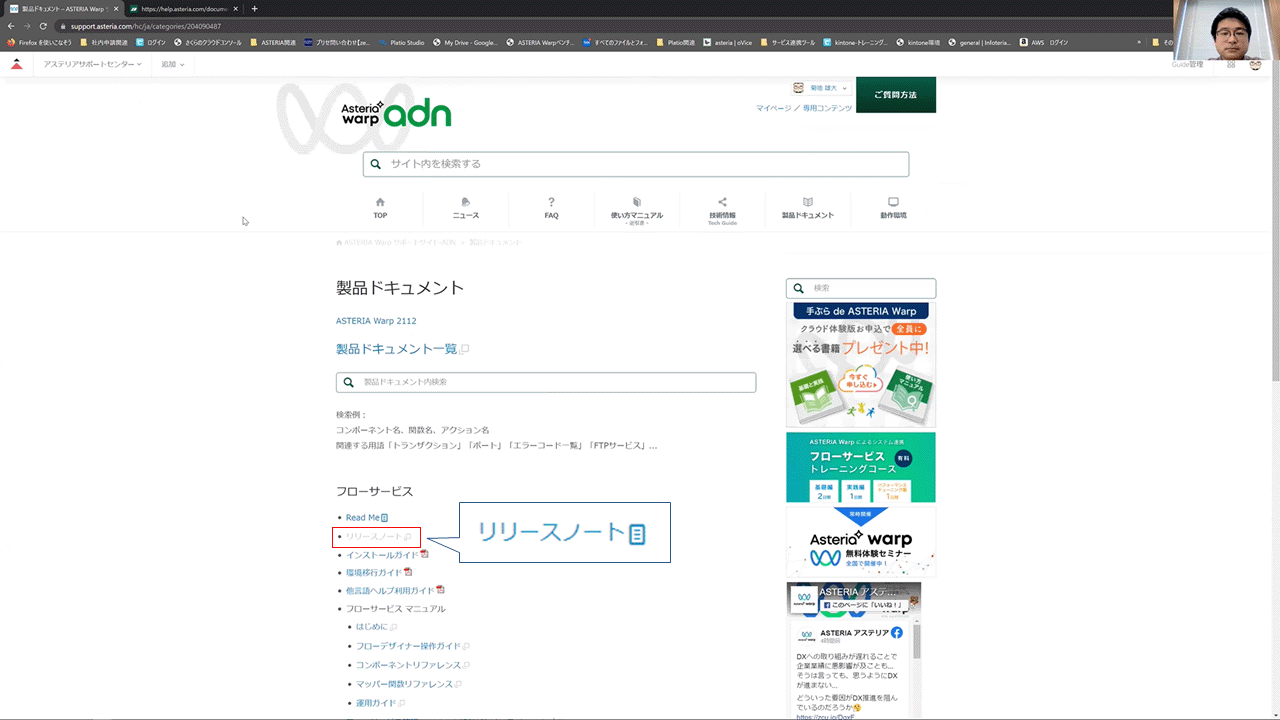Viewport: 1280px width, 720px height.
Task: Click フローサービス トレーニングコース banner
Action: pyautogui.click(x=861, y=467)
